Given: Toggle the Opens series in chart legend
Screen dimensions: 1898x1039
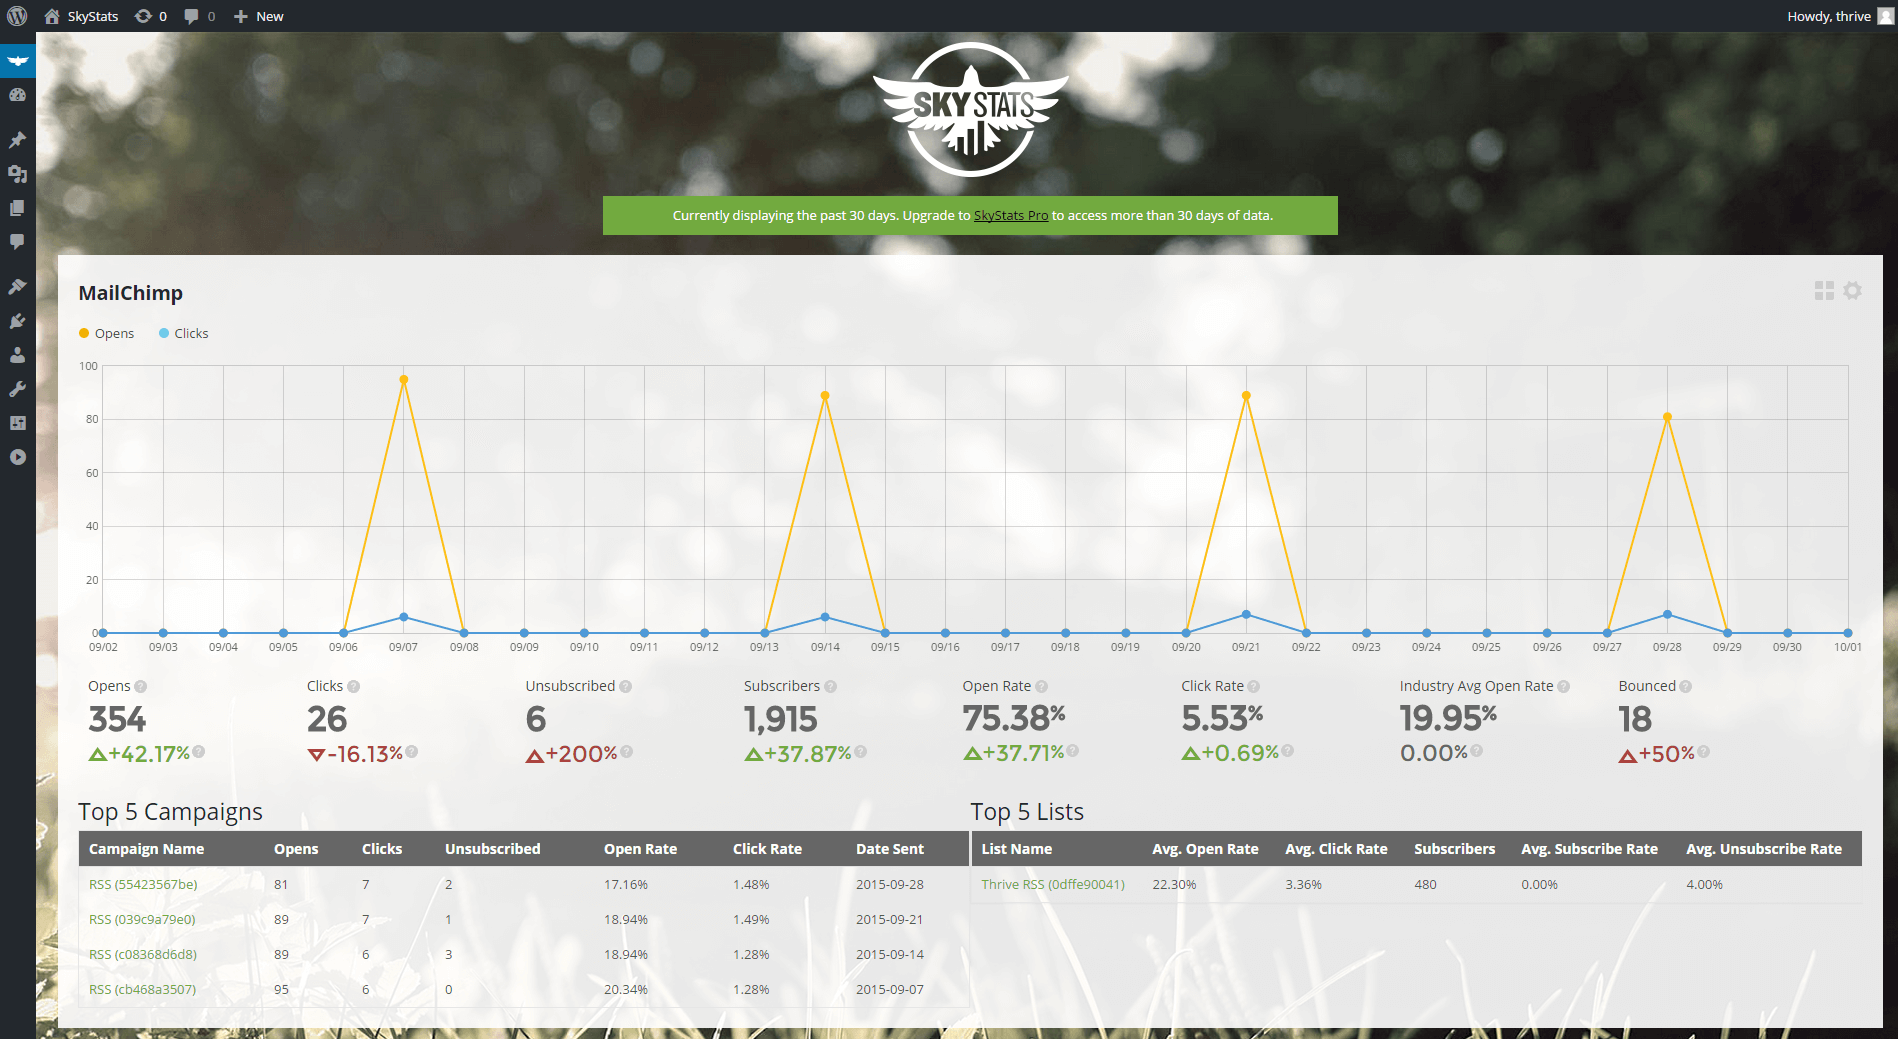Looking at the screenshot, I should click(x=106, y=333).
